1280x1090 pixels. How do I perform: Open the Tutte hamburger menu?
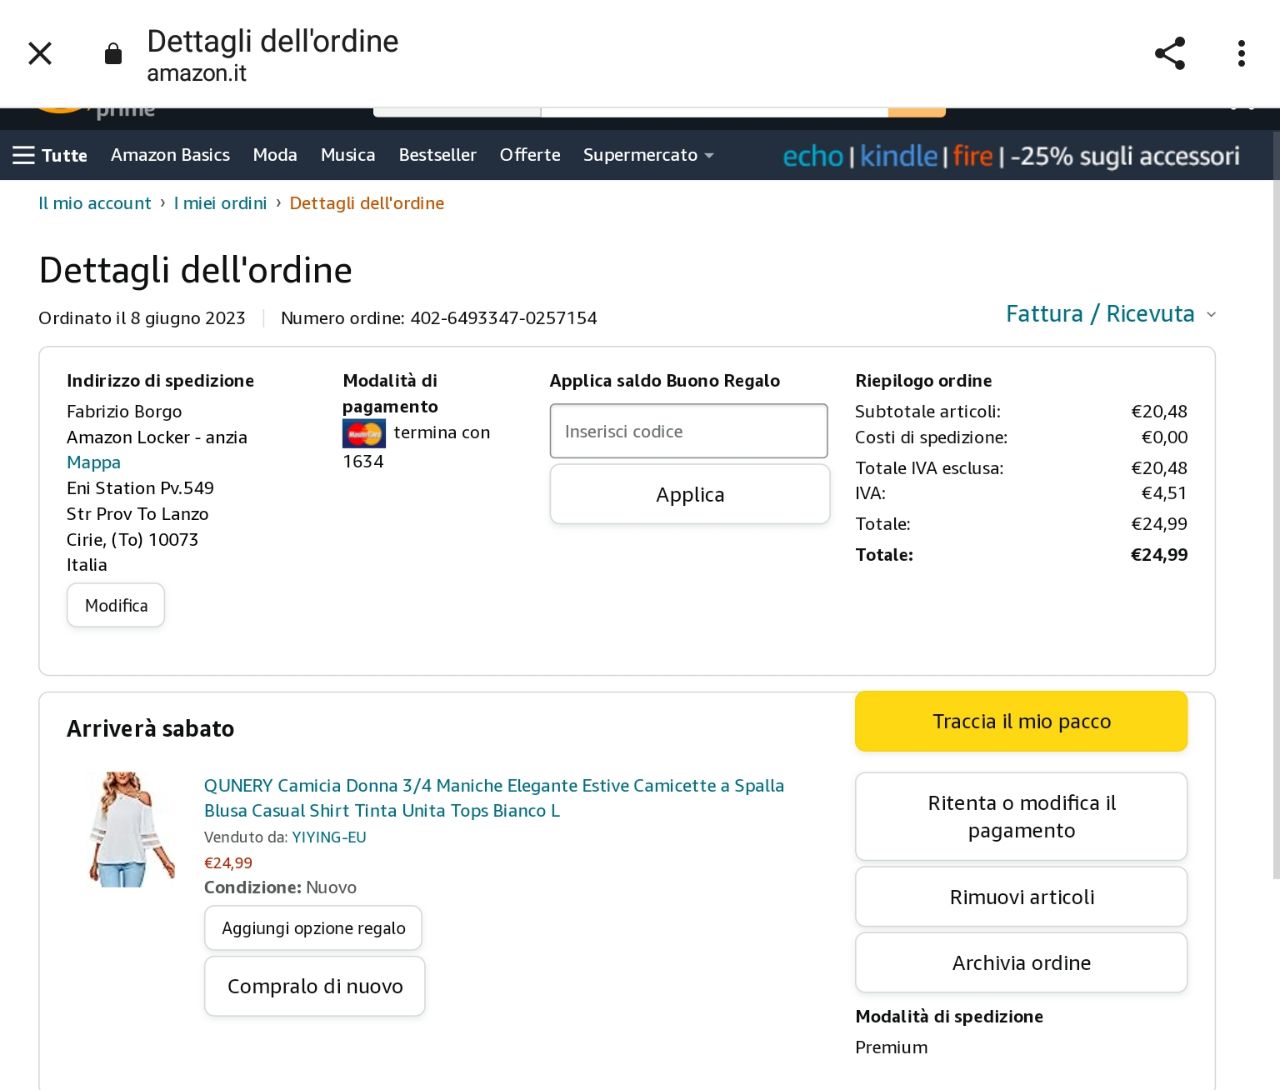pyautogui.click(x=50, y=155)
